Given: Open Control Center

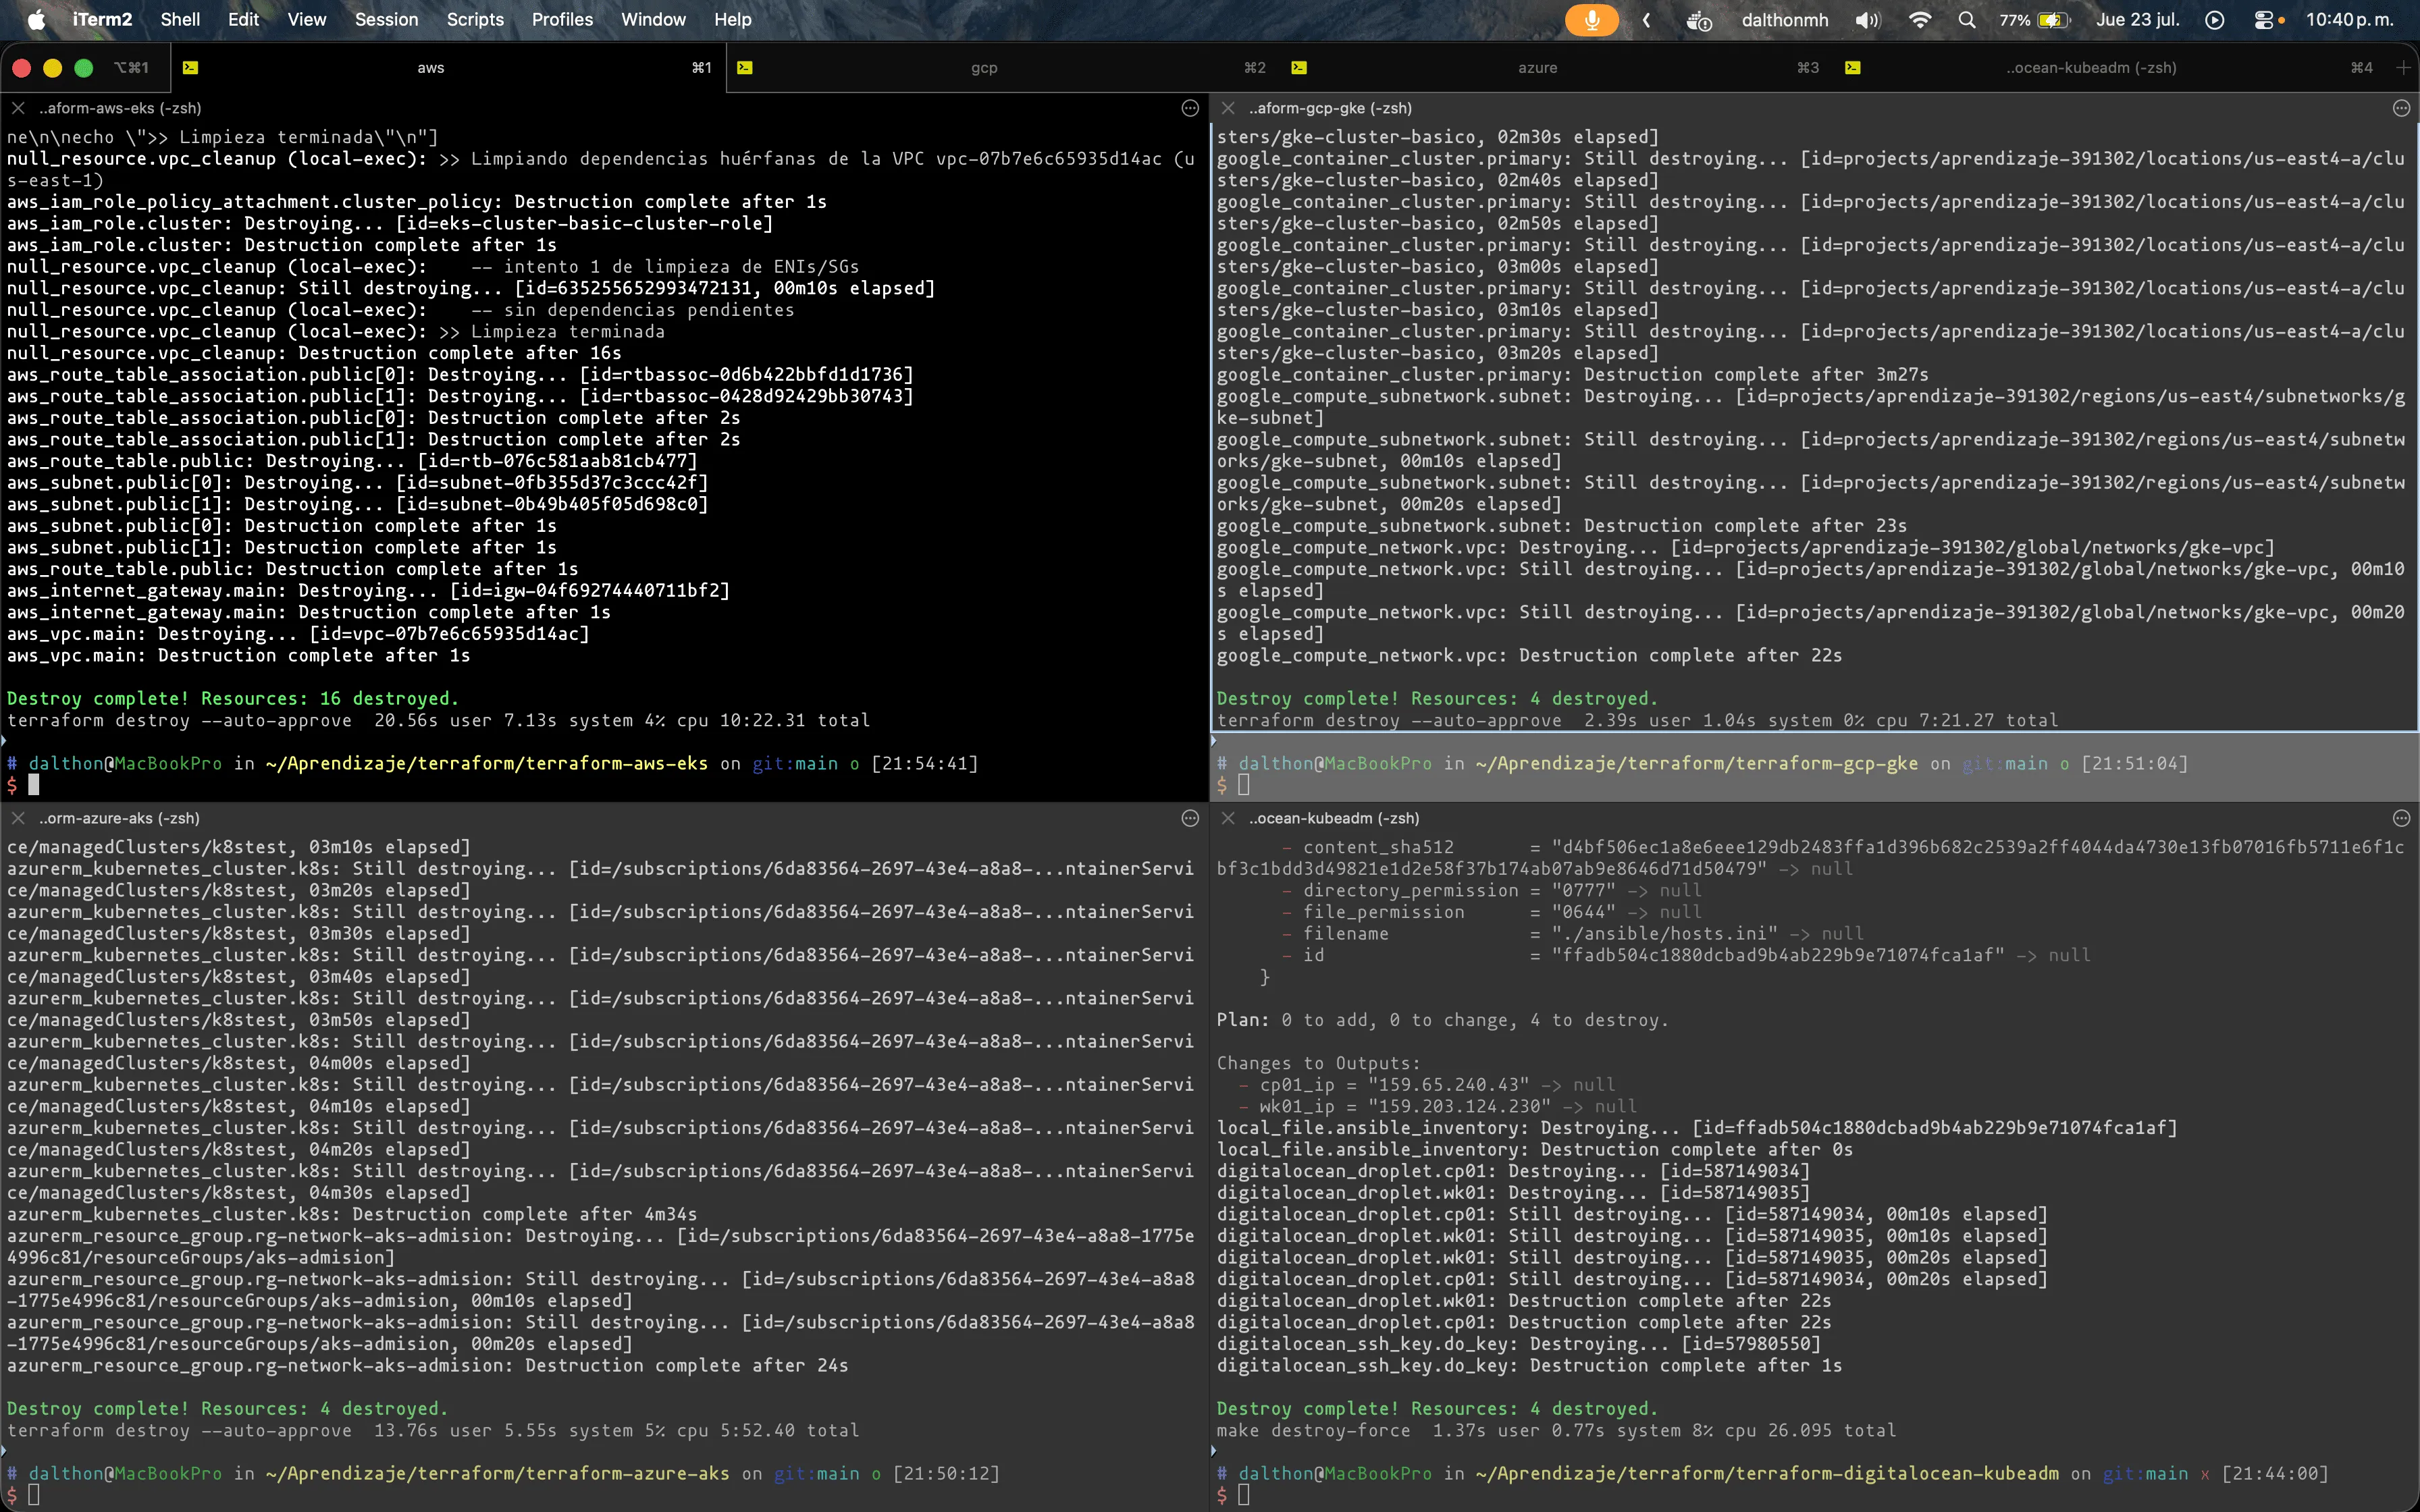Looking at the screenshot, I should pos(2265,20).
